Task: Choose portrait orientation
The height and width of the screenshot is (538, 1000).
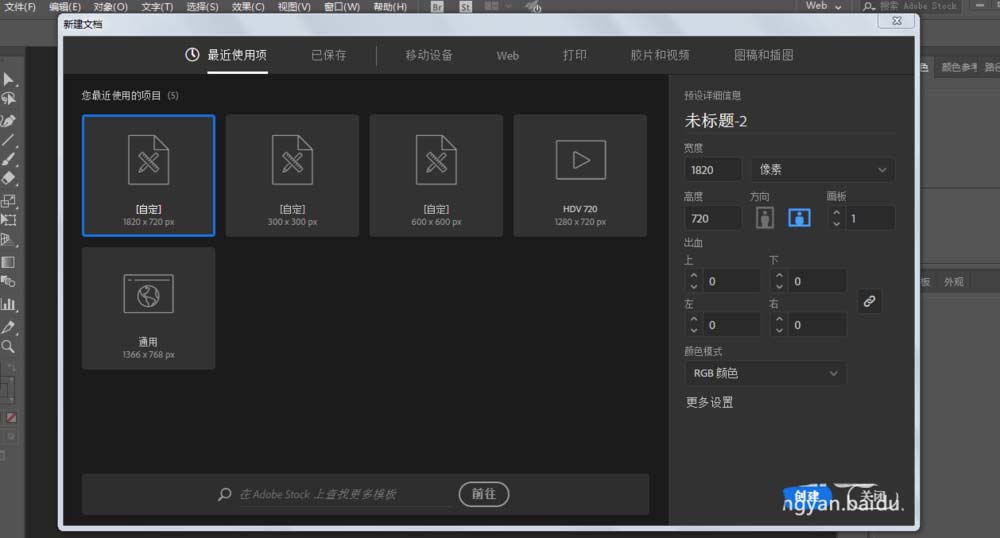Action: (765, 218)
